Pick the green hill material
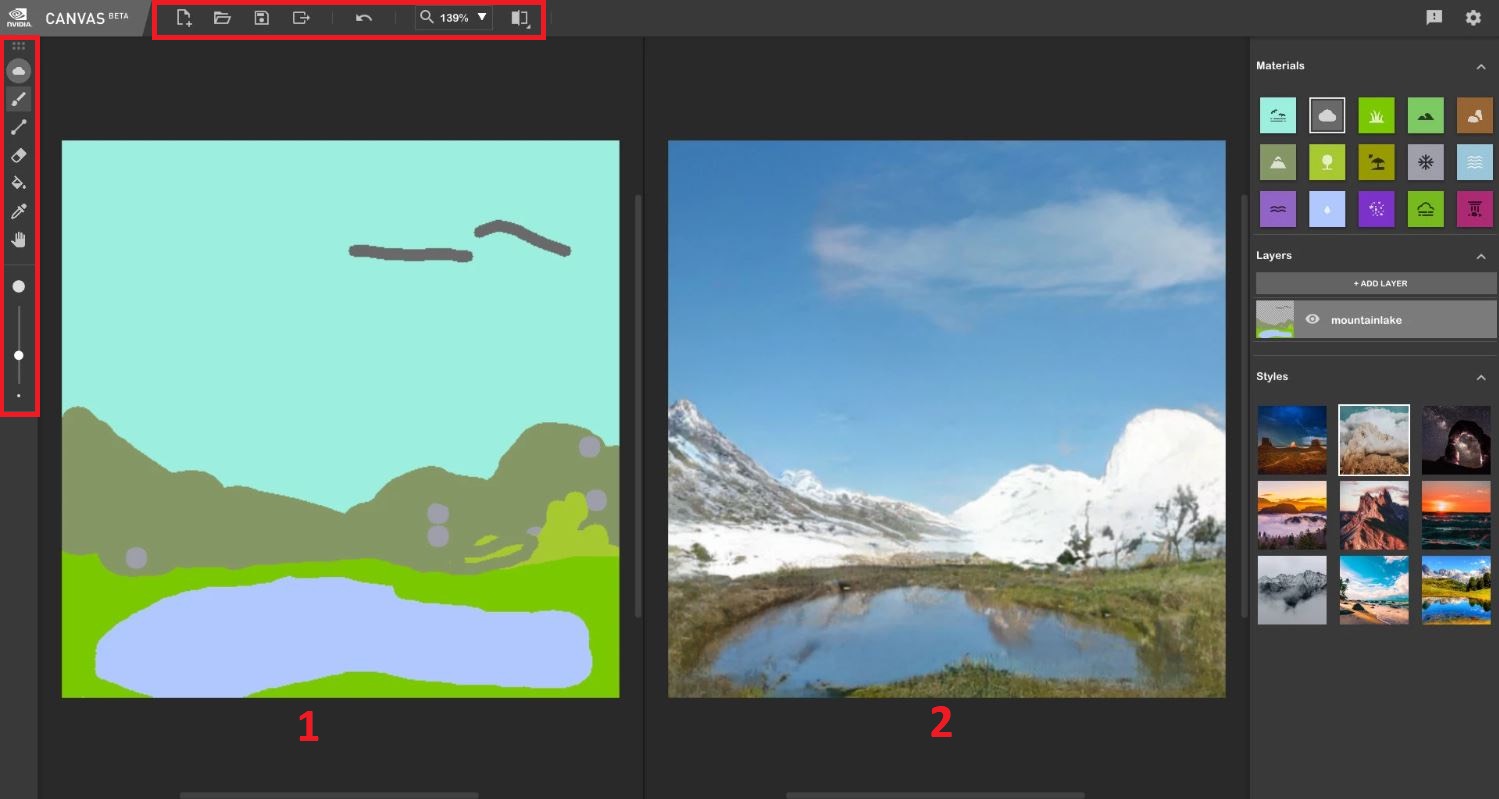 pos(1425,115)
